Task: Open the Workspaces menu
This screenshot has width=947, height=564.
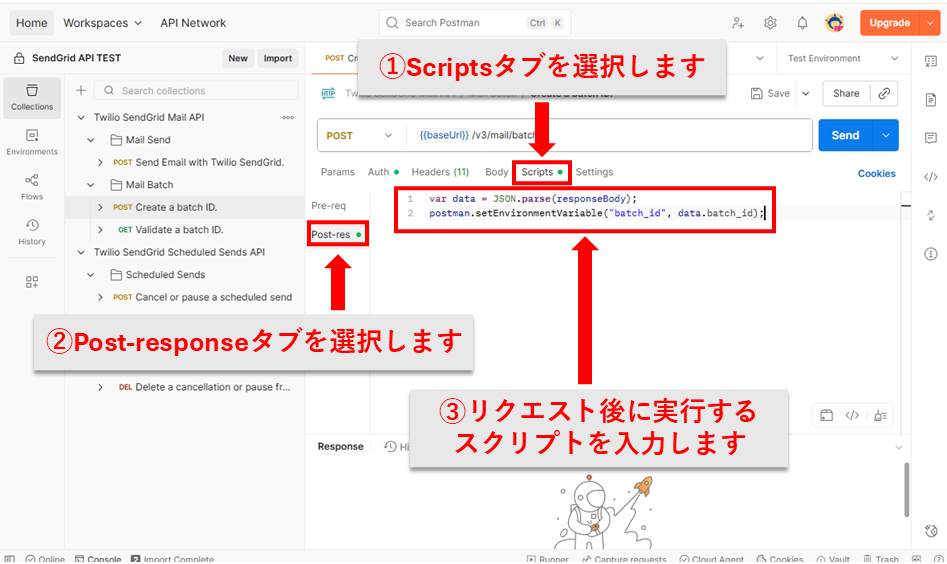Action: (x=102, y=23)
